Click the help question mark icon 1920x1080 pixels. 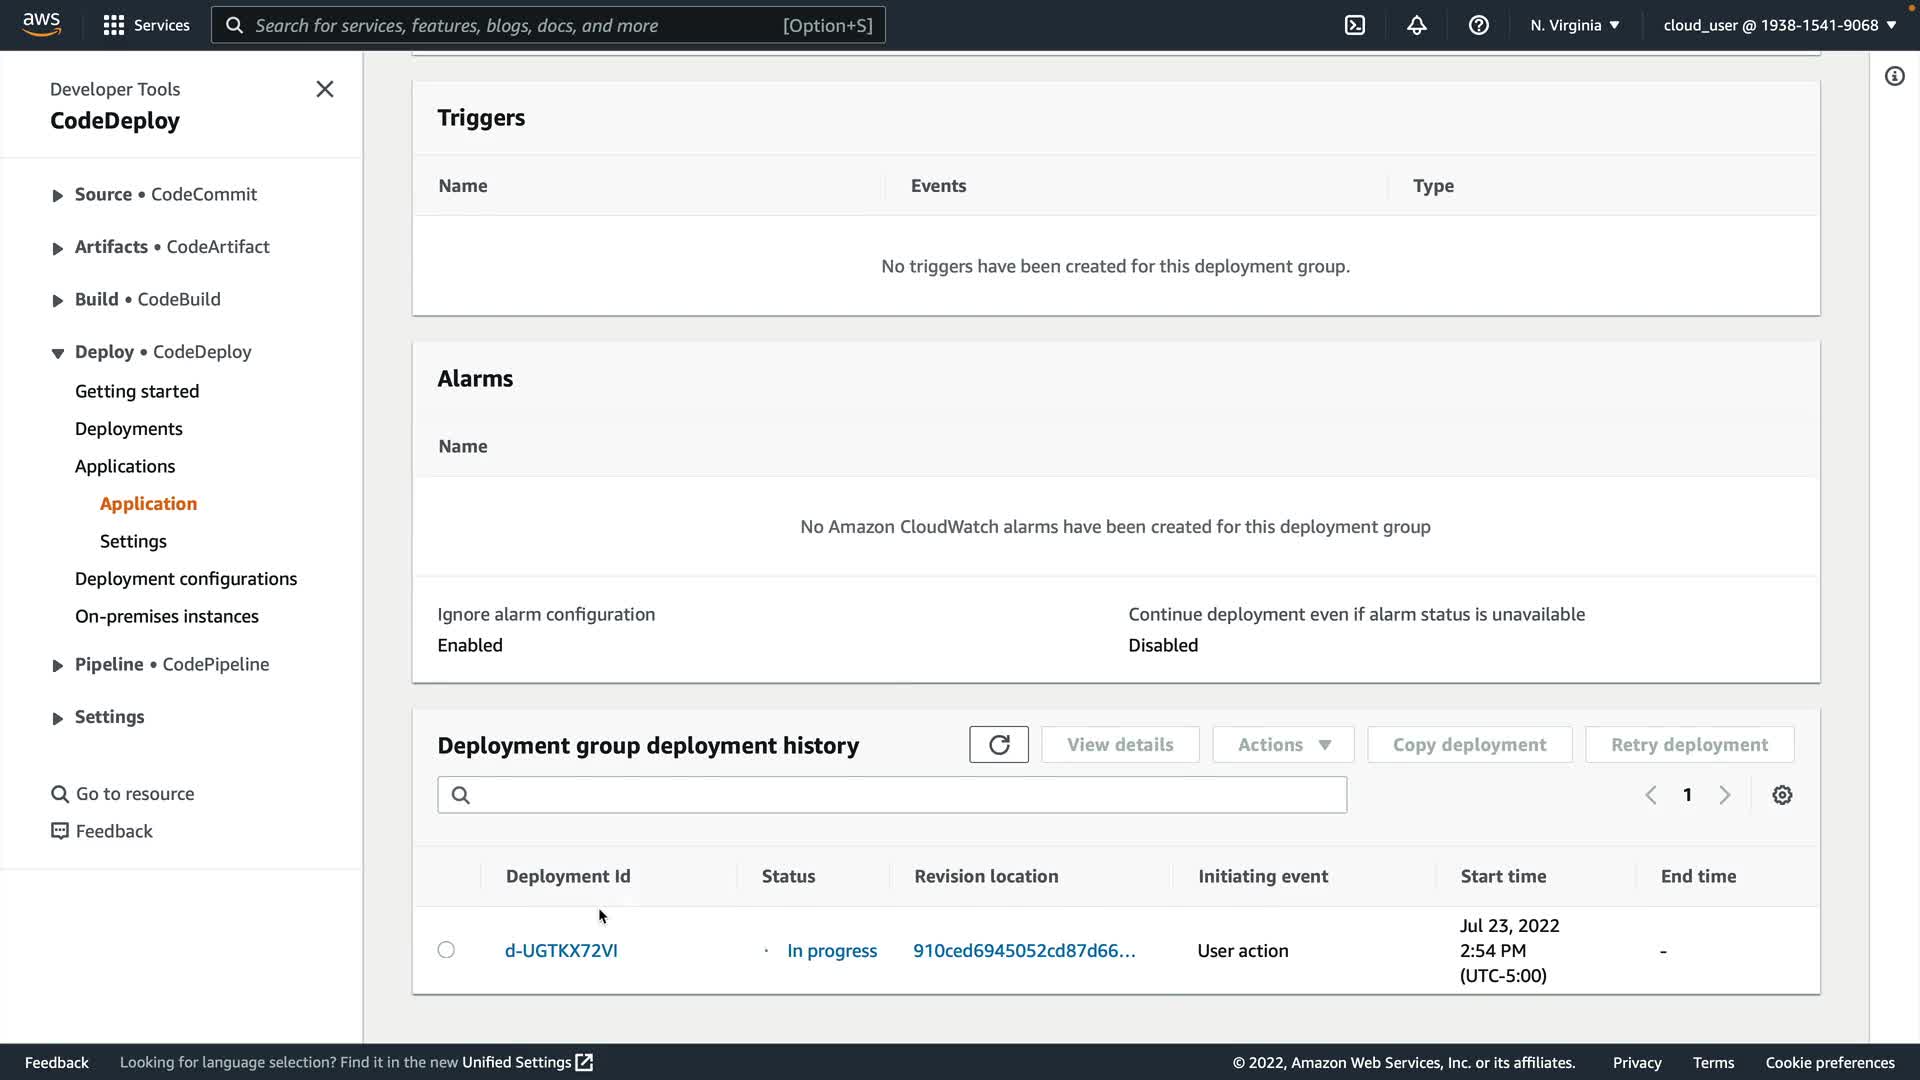[1478, 25]
